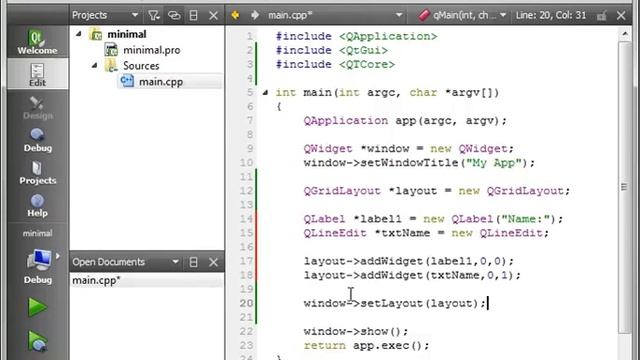This screenshot has width=640, height=360.
Task: Click the editor vertical scrollbar thumb
Action: [x=624, y=187]
